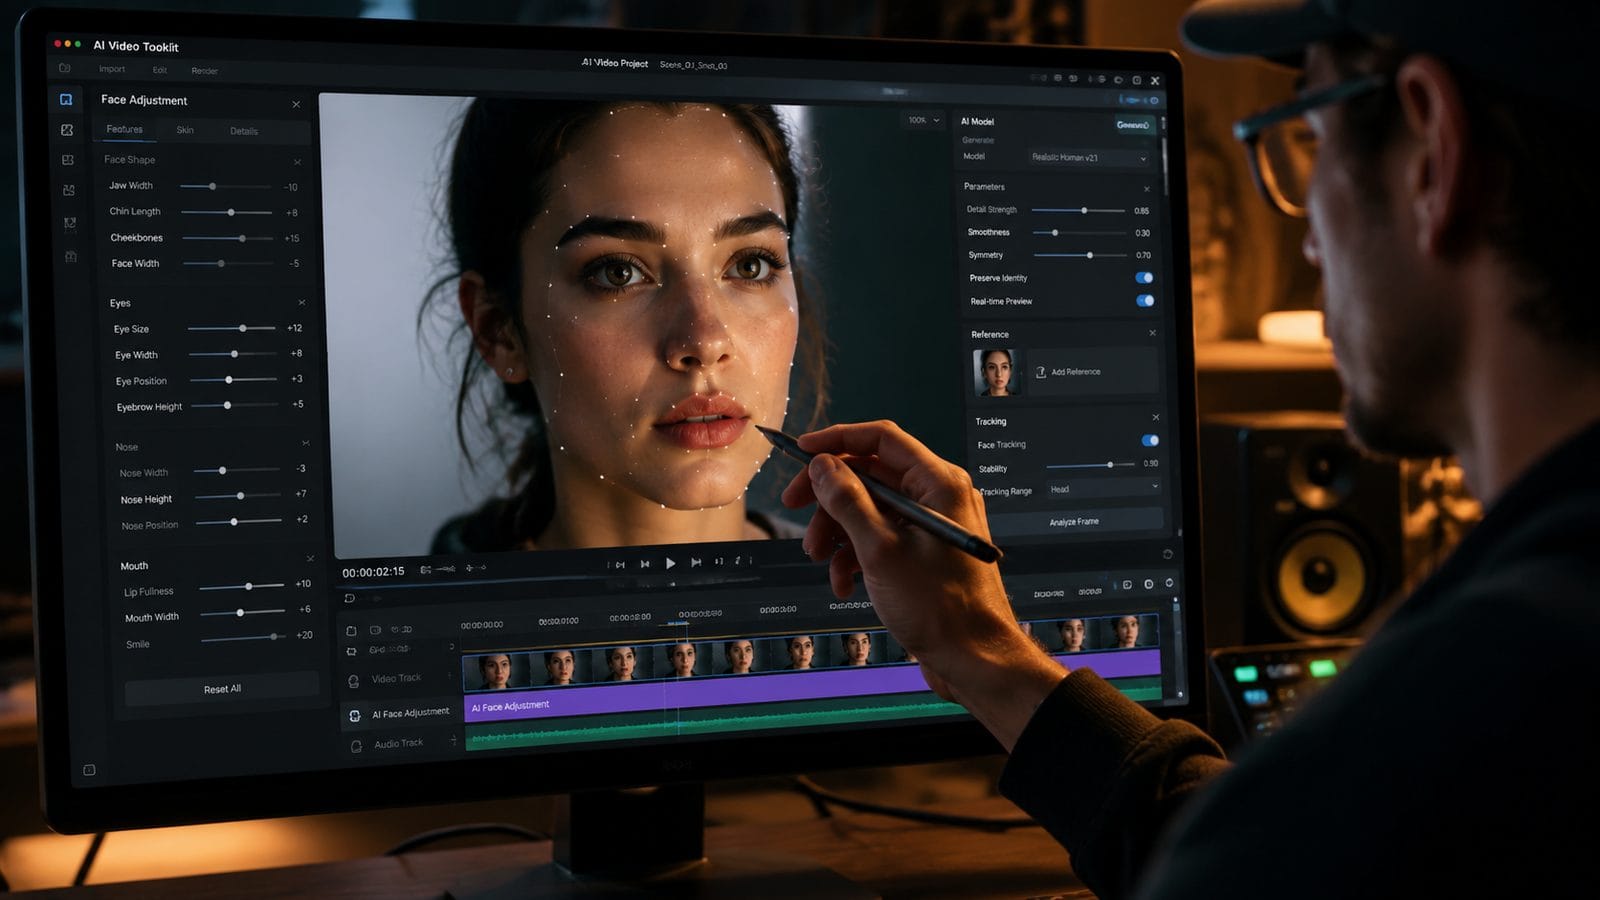Click the Eyebrow Height slider
Image resolution: width=1600 pixels, height=900 pixels.
pyautogui.click(x=235, y=405)
